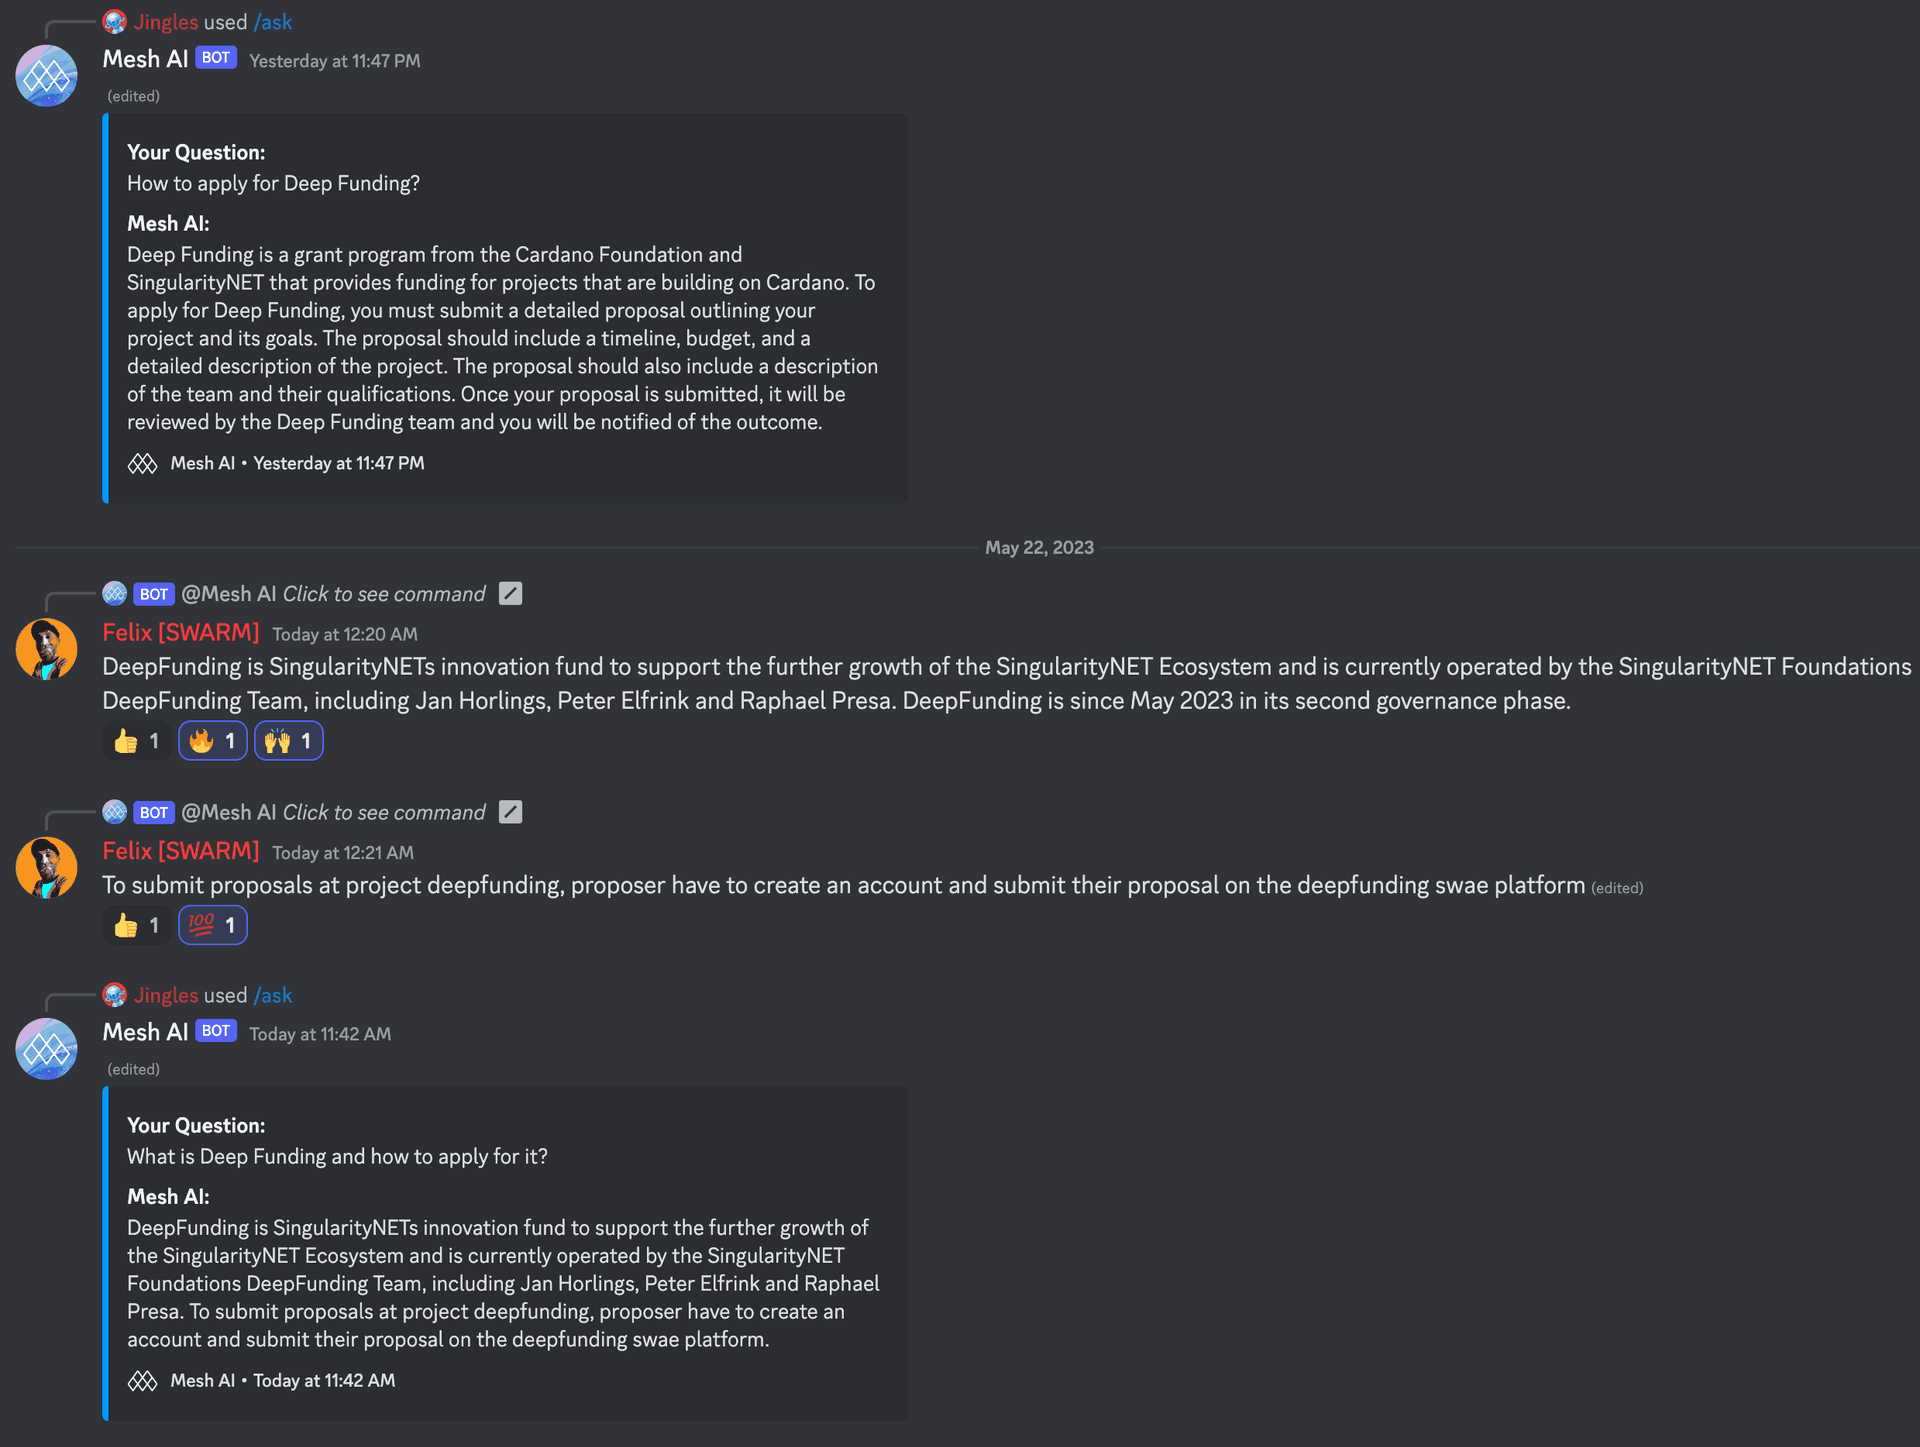Image resolution: width=1920 pixels, height=1447 pixels.
Task: Click small Jingles avatar atop first /ask reply
Action: pos(115,22)
